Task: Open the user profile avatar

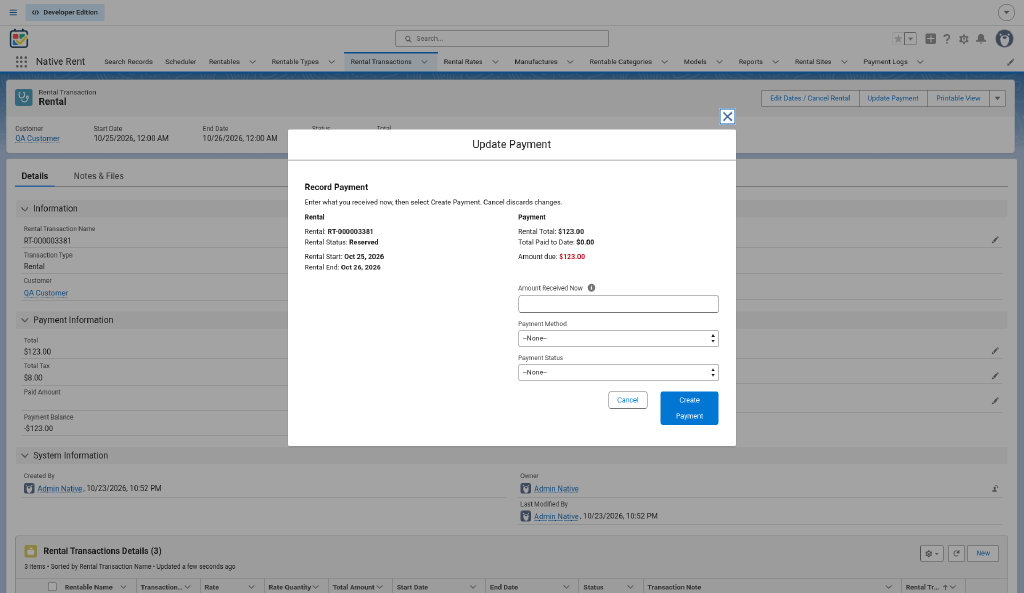Action: tap(1004, 39)
